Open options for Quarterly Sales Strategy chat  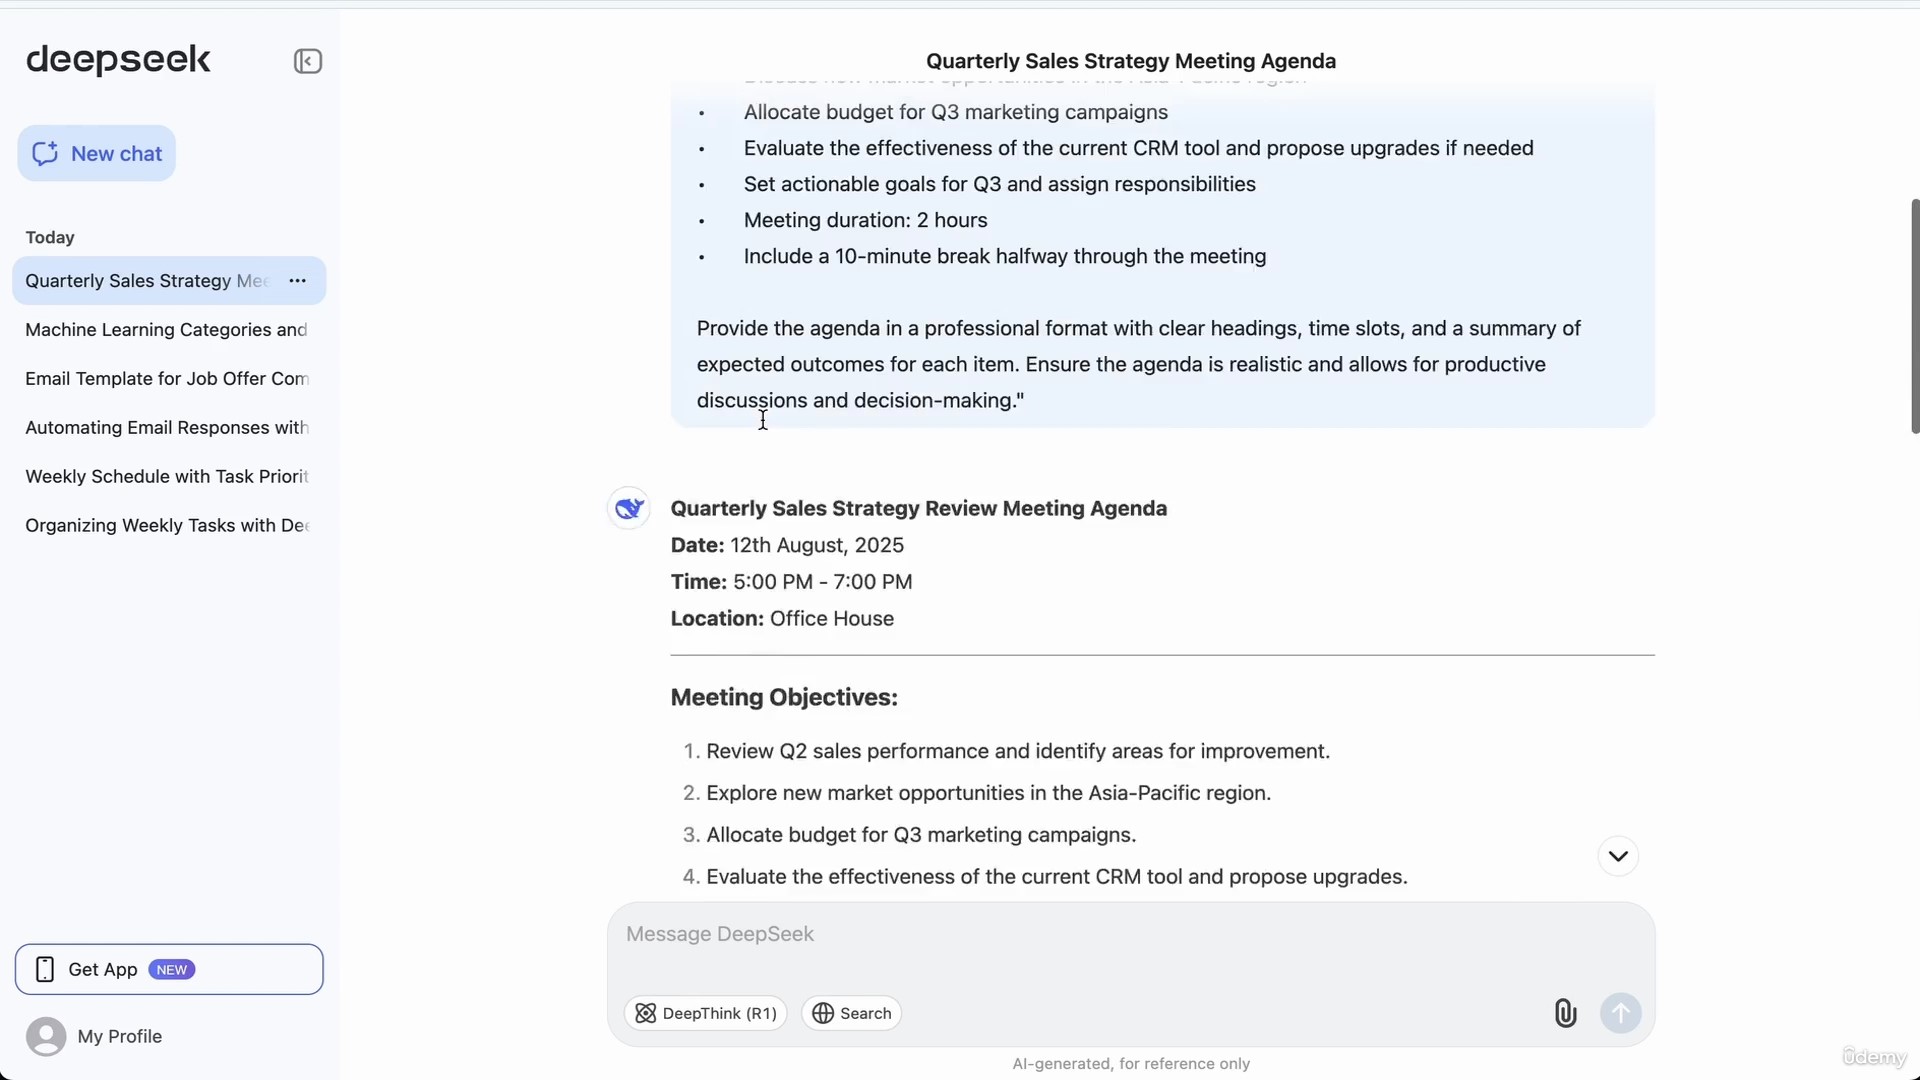point(297,281)
